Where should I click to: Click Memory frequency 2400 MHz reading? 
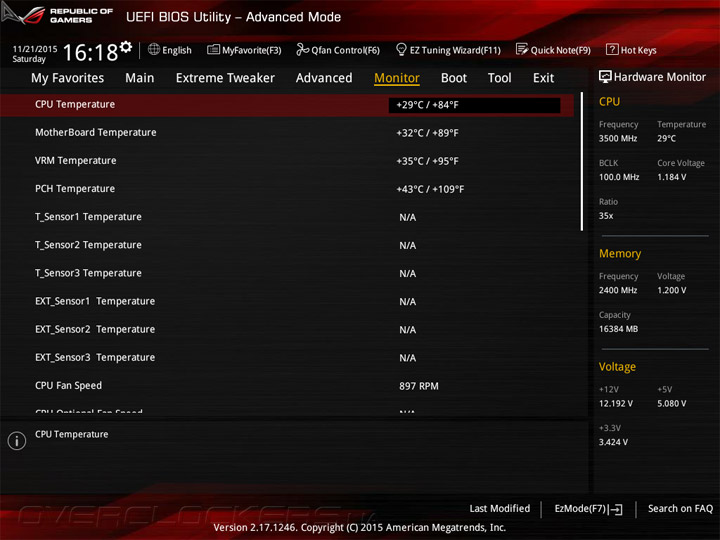[618, 290]
